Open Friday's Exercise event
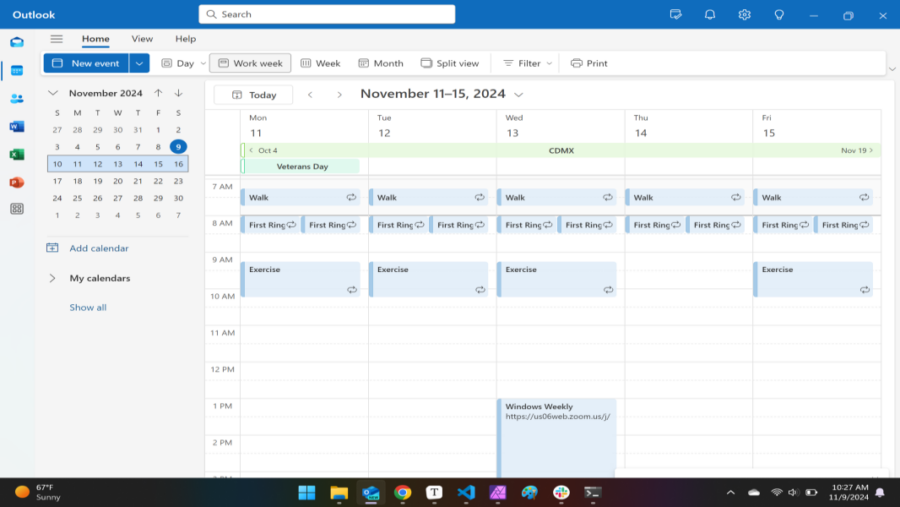 pyautogui.click(x=813, y=280)
